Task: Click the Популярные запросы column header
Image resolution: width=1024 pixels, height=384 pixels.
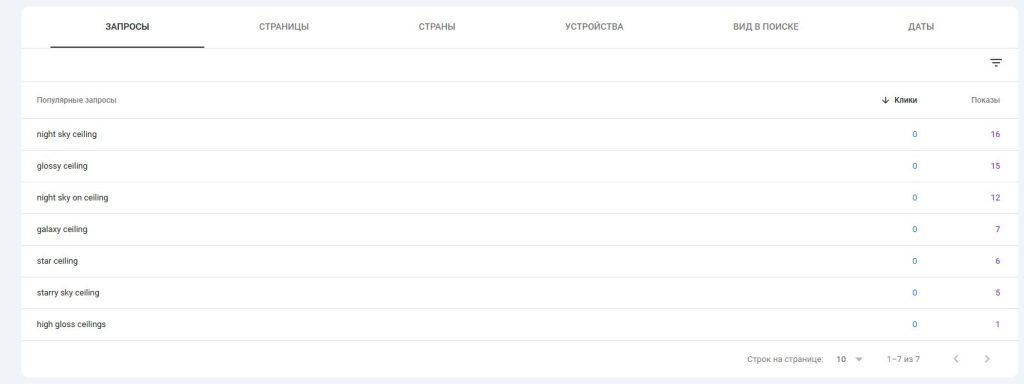Action: point(76,101)
